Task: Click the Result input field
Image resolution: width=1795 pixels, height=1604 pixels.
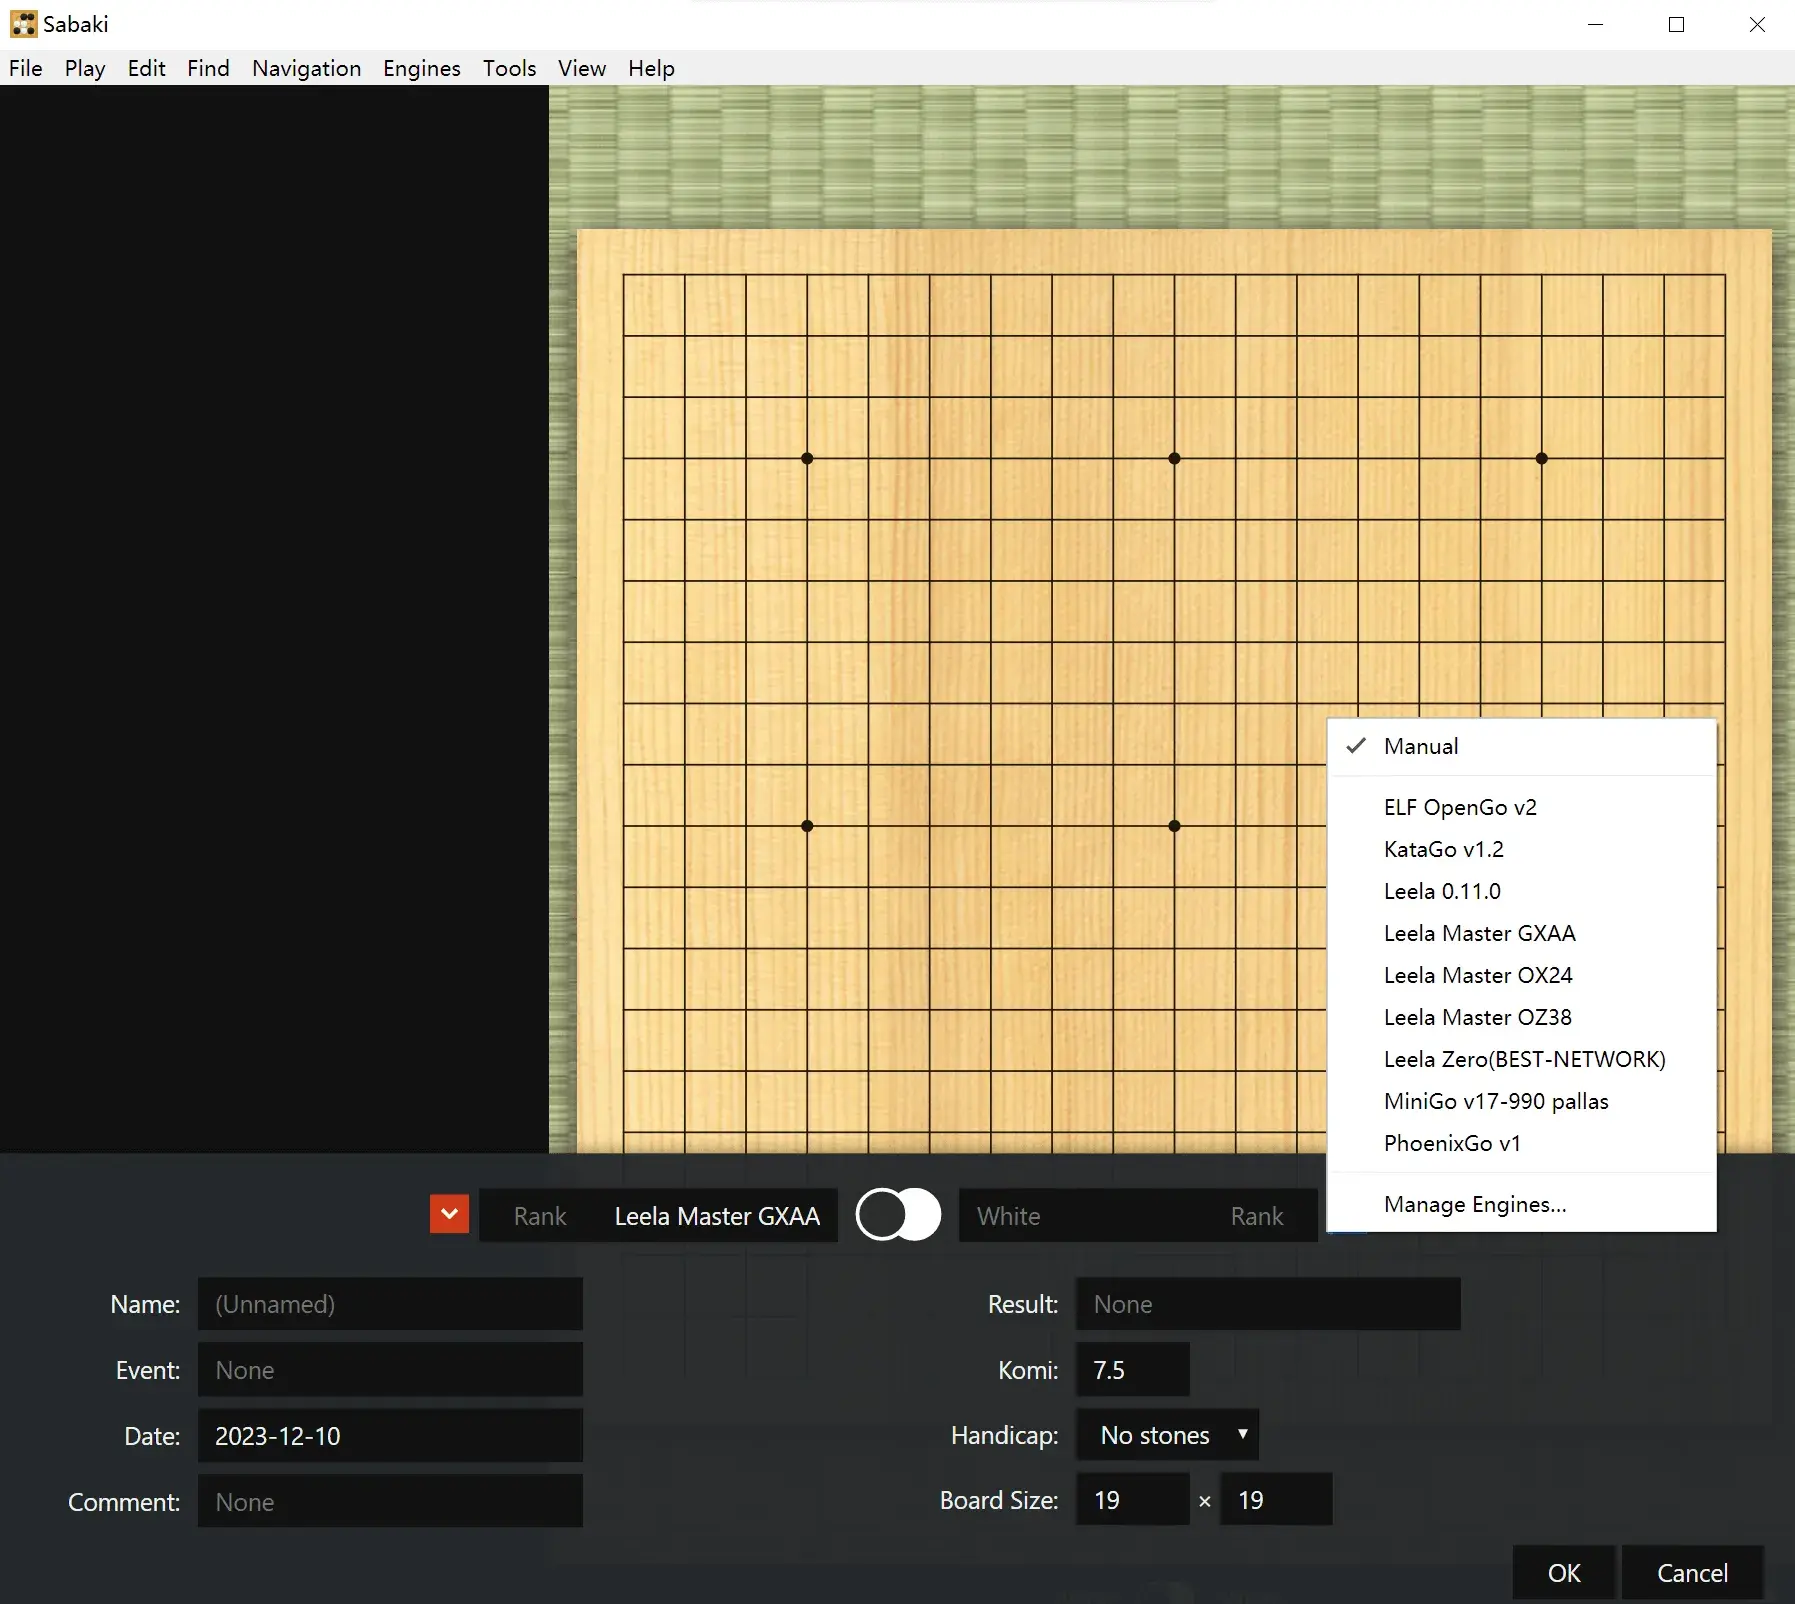Action: 1268,1304
